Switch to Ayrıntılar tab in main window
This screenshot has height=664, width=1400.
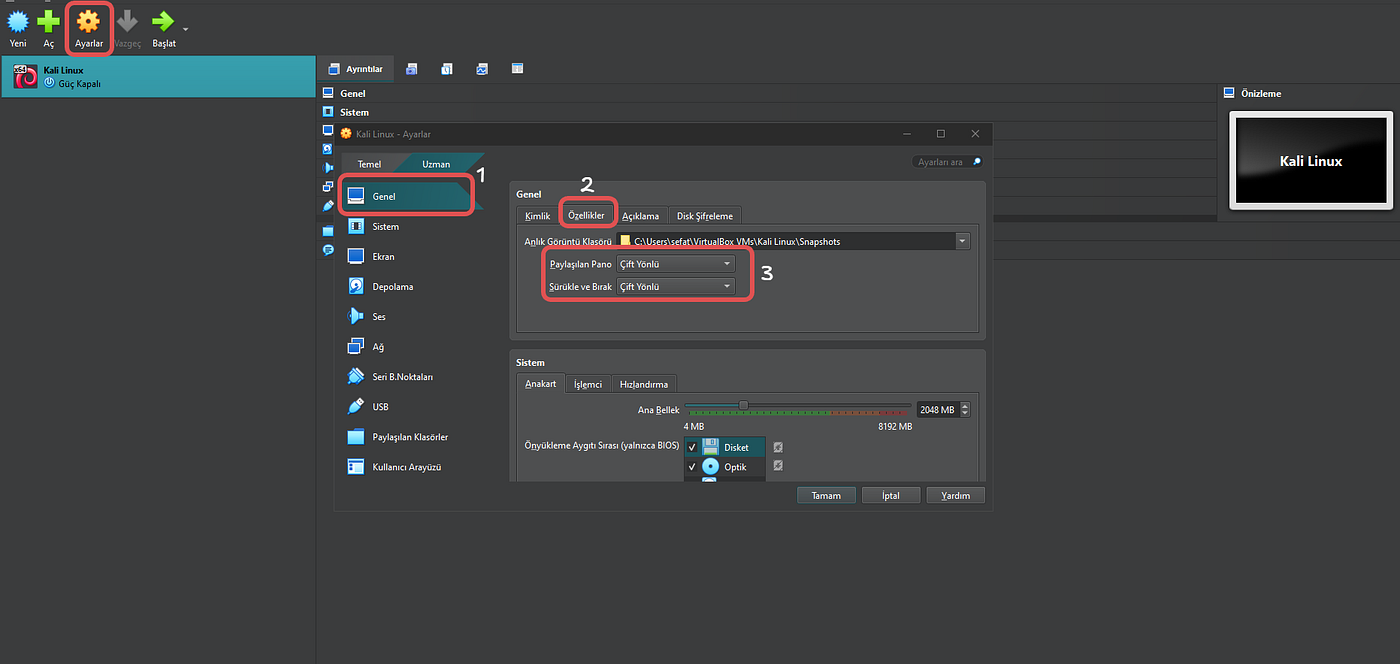(355, 69)
